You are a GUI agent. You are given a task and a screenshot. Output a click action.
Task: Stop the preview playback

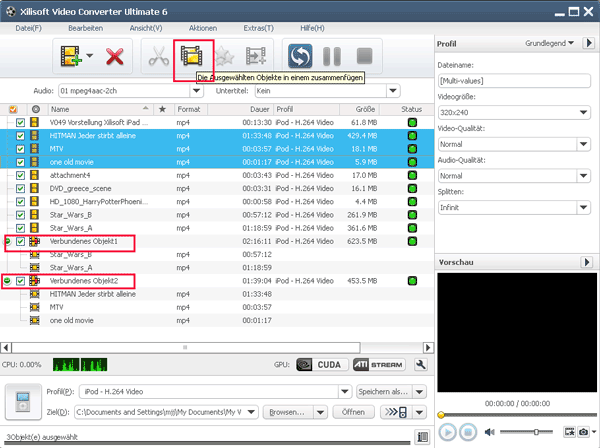[x=468, y=432]
